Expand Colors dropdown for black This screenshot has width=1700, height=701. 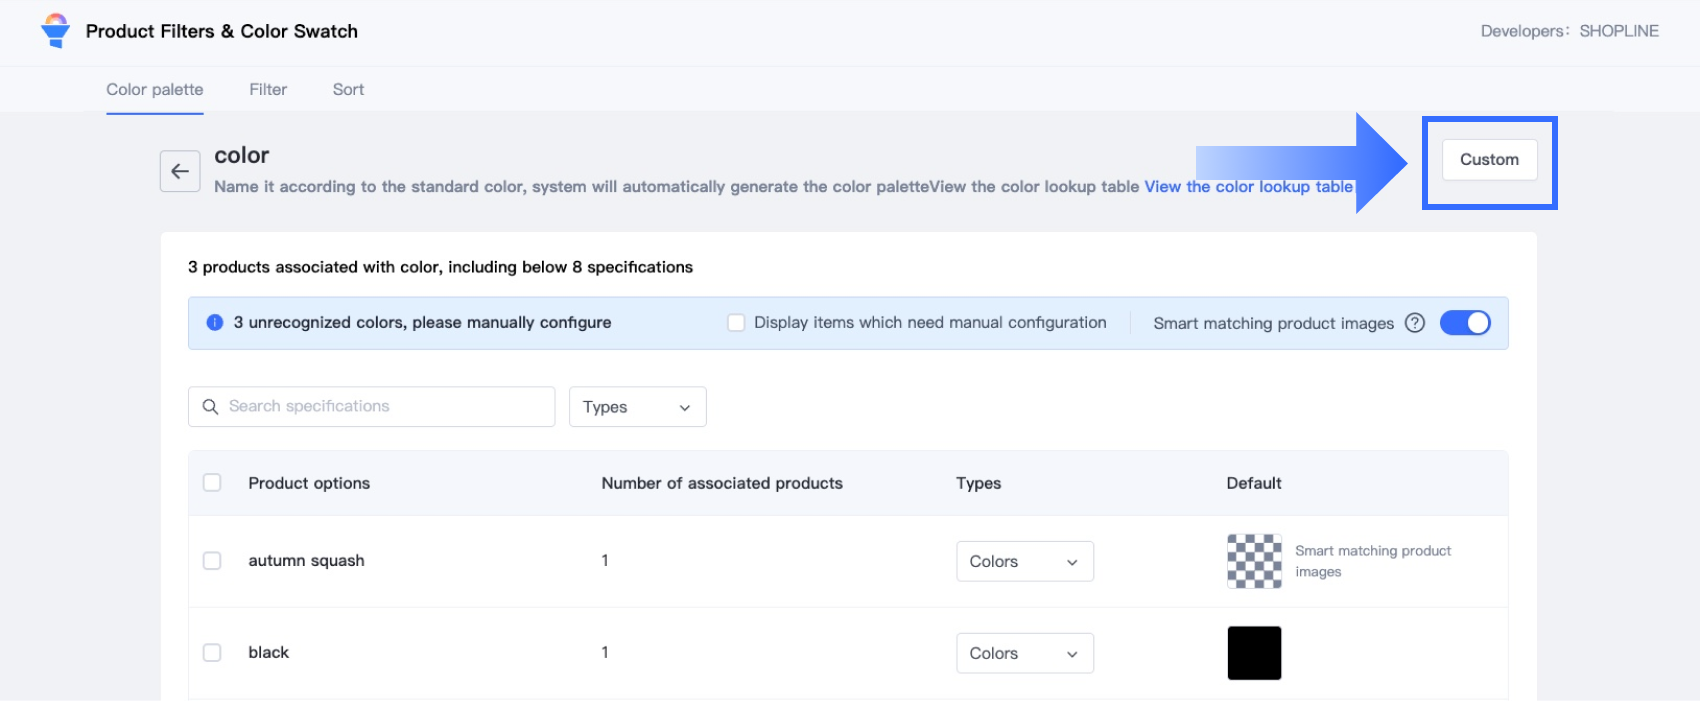click(x=1024, y=653)
